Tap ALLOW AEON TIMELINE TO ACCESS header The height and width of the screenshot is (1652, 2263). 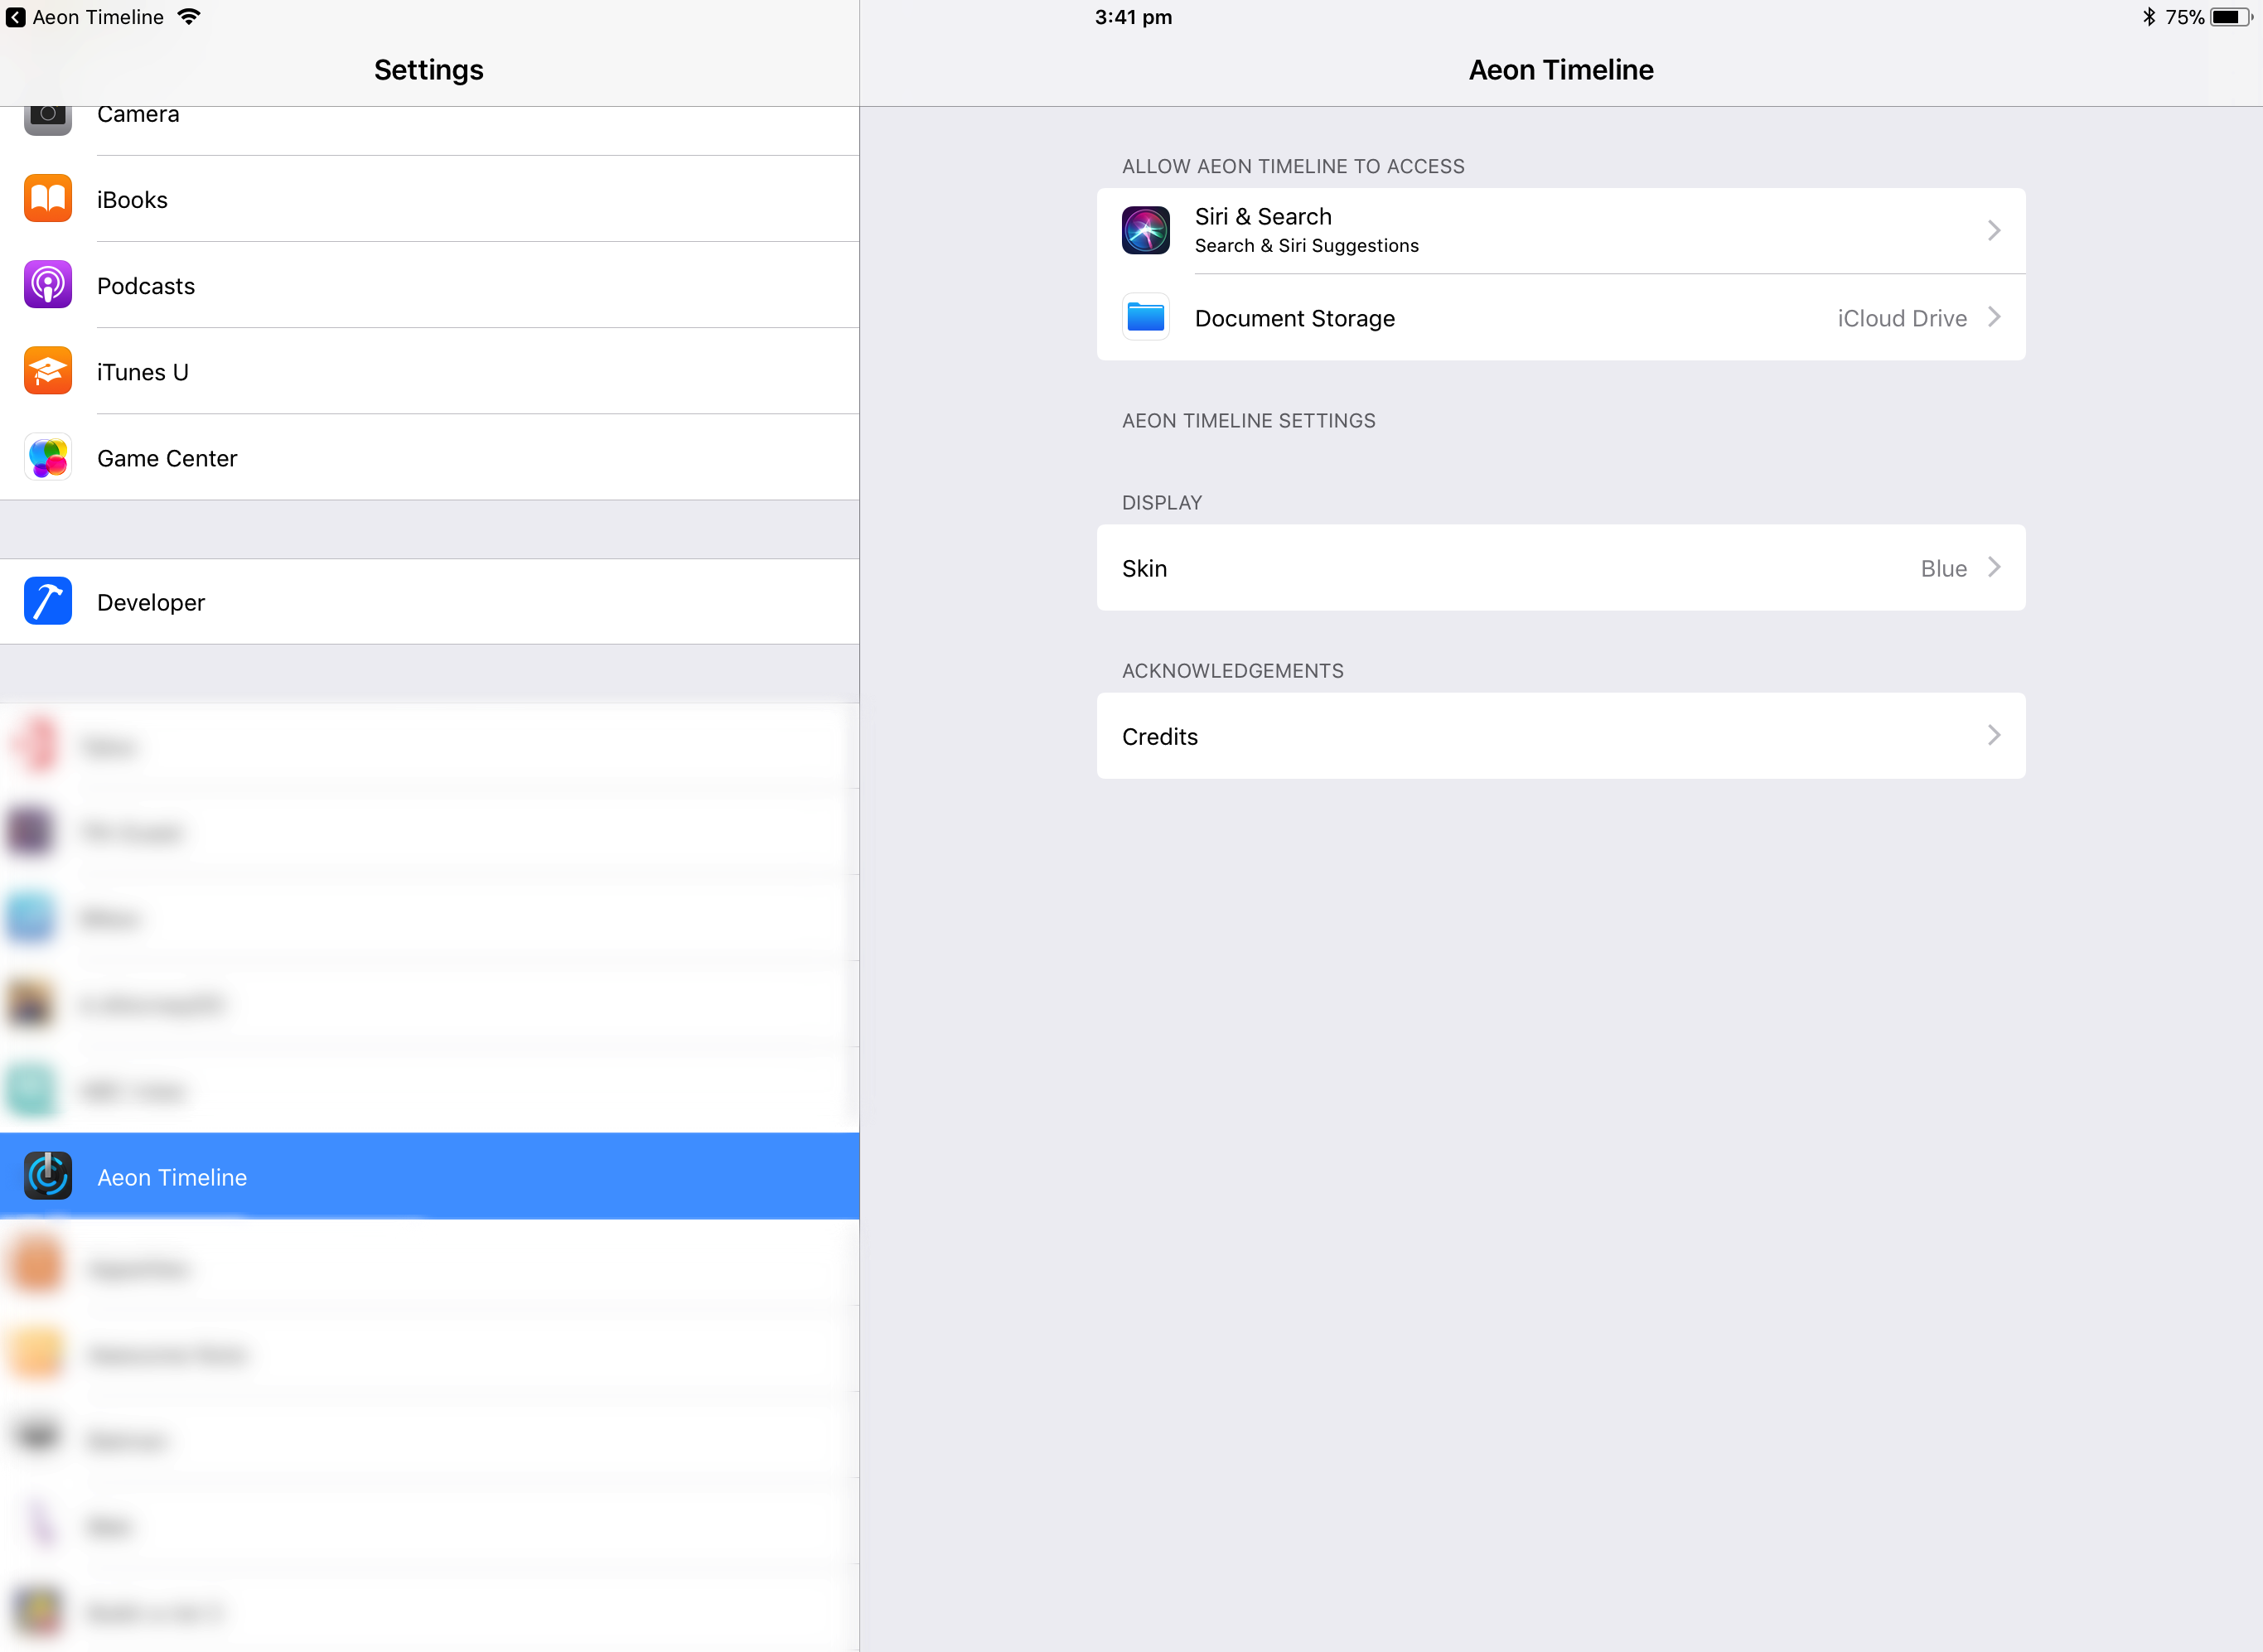pyautogui.click(x=1292, y=166)
